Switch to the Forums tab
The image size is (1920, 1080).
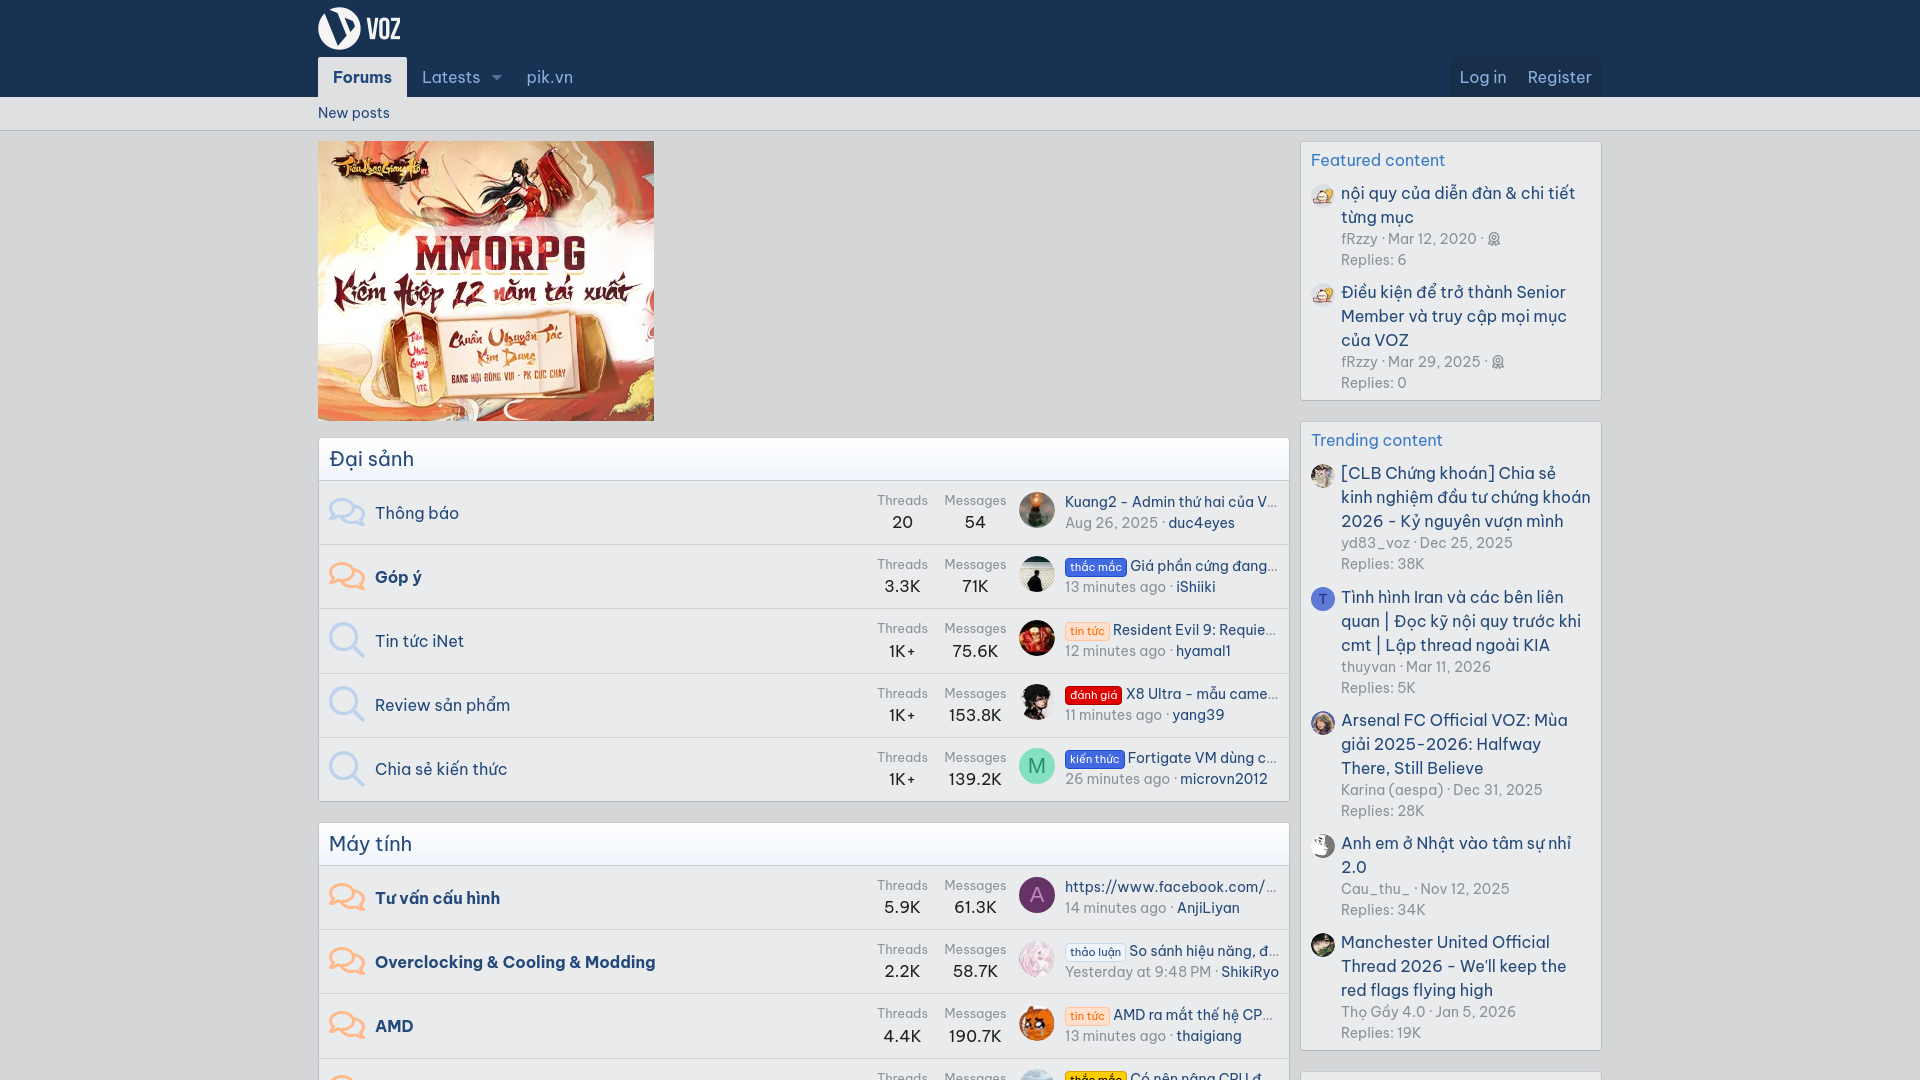coord(362,77)
